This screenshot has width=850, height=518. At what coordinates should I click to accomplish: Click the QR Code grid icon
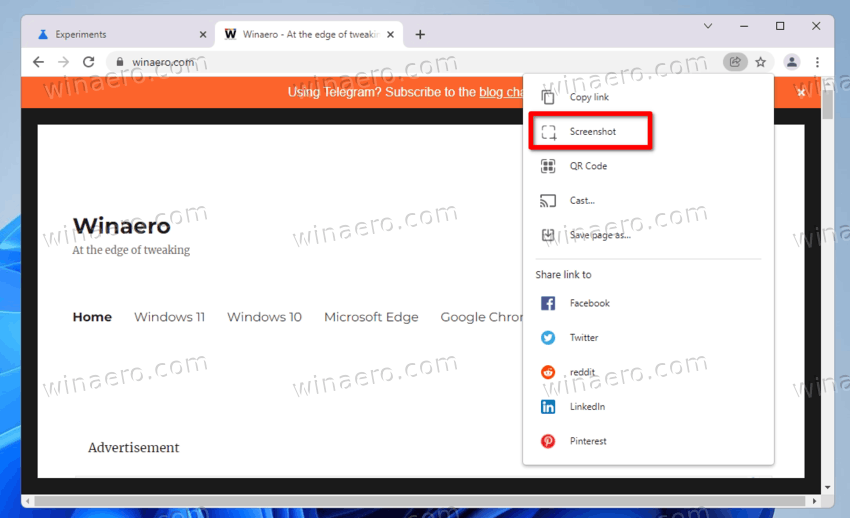pos(548,166)
